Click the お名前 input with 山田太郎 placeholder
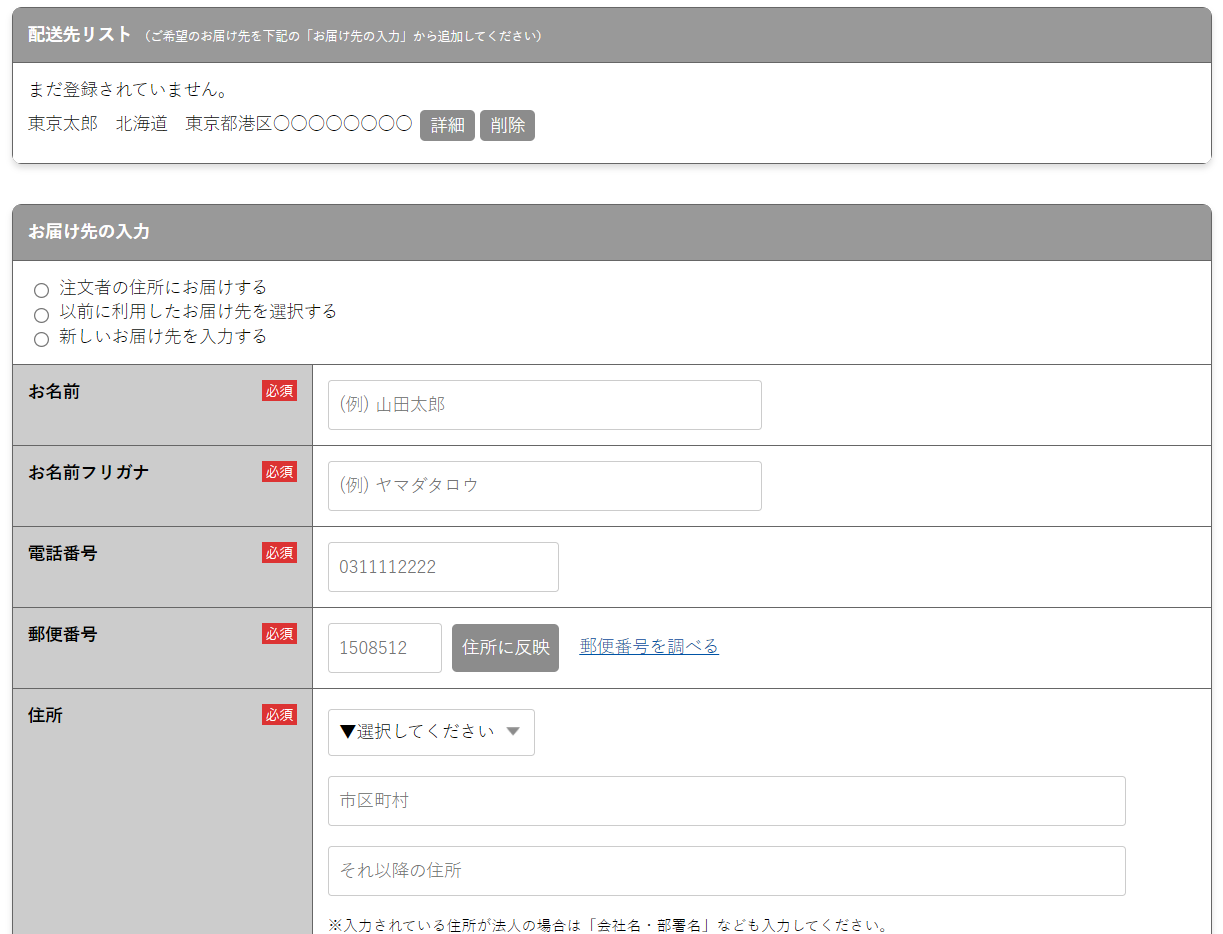The width and height of the screenshot is (1223, 934). coord(544,405)
